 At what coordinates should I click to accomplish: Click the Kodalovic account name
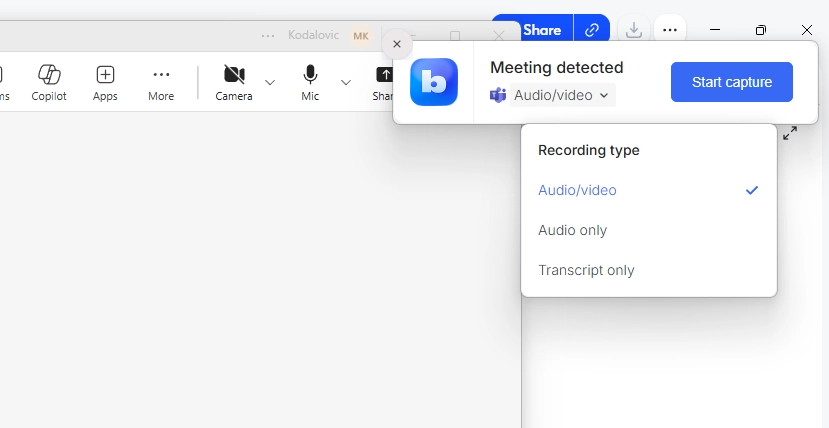(314, 35)
